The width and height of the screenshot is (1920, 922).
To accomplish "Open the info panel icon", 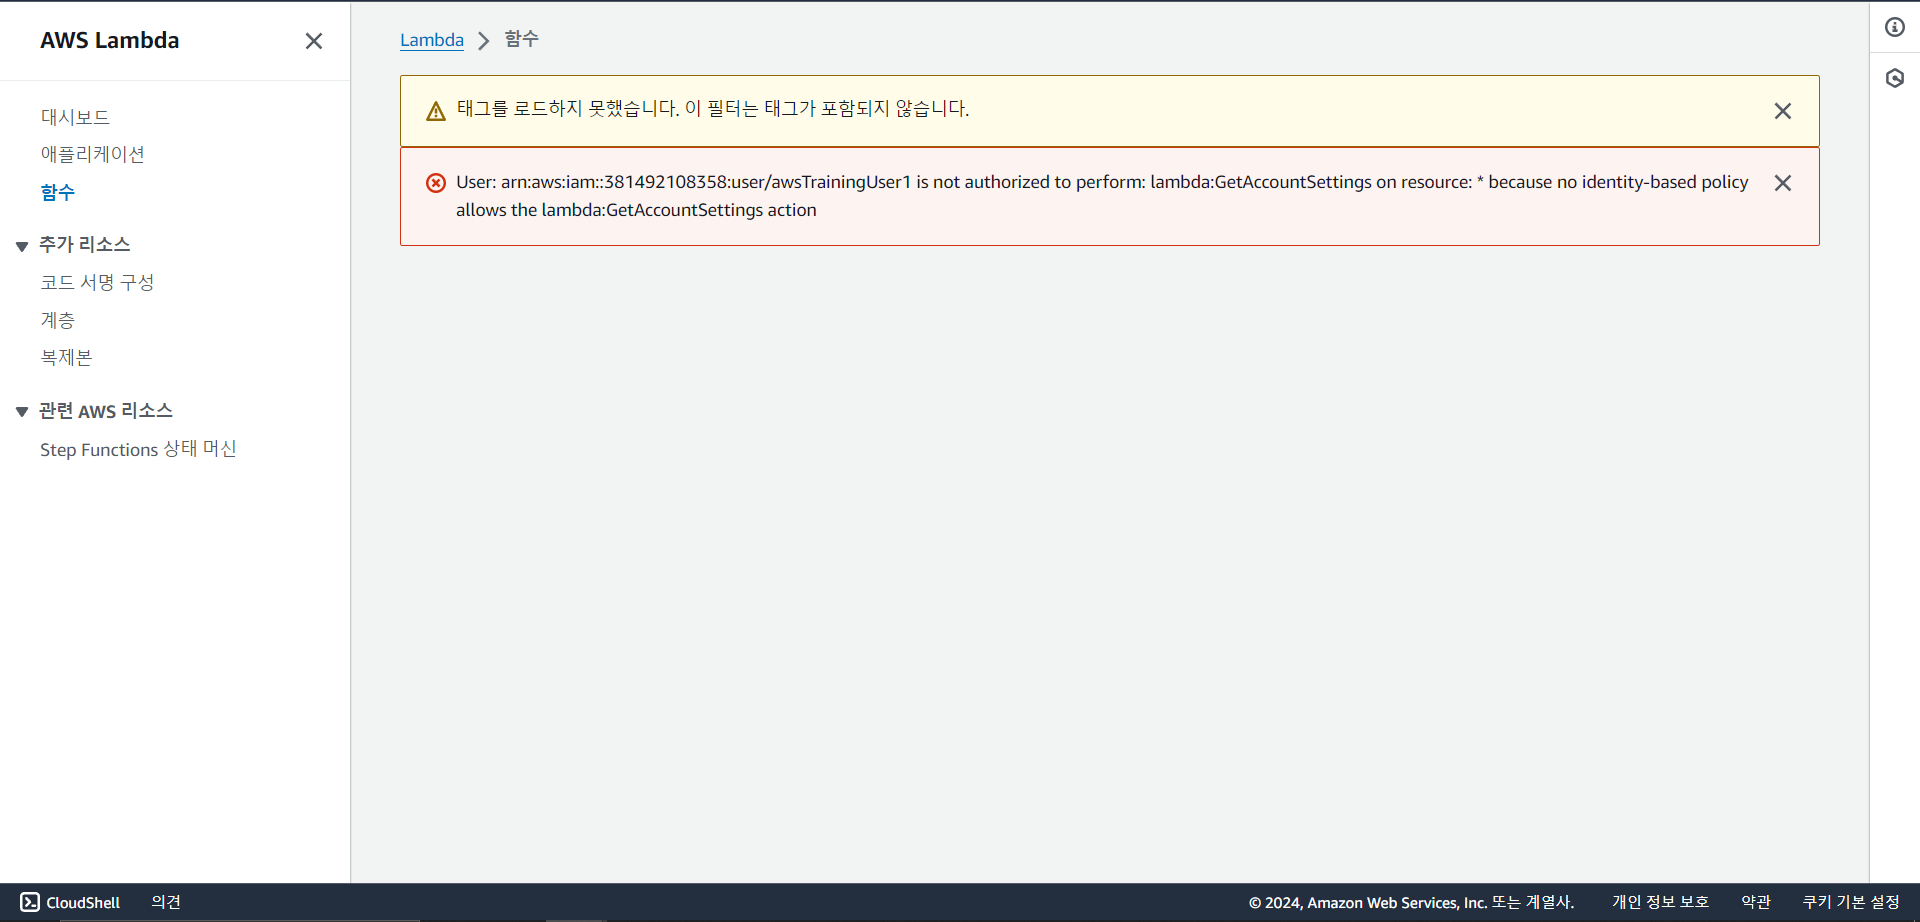I will click(x=1895, y=27).
